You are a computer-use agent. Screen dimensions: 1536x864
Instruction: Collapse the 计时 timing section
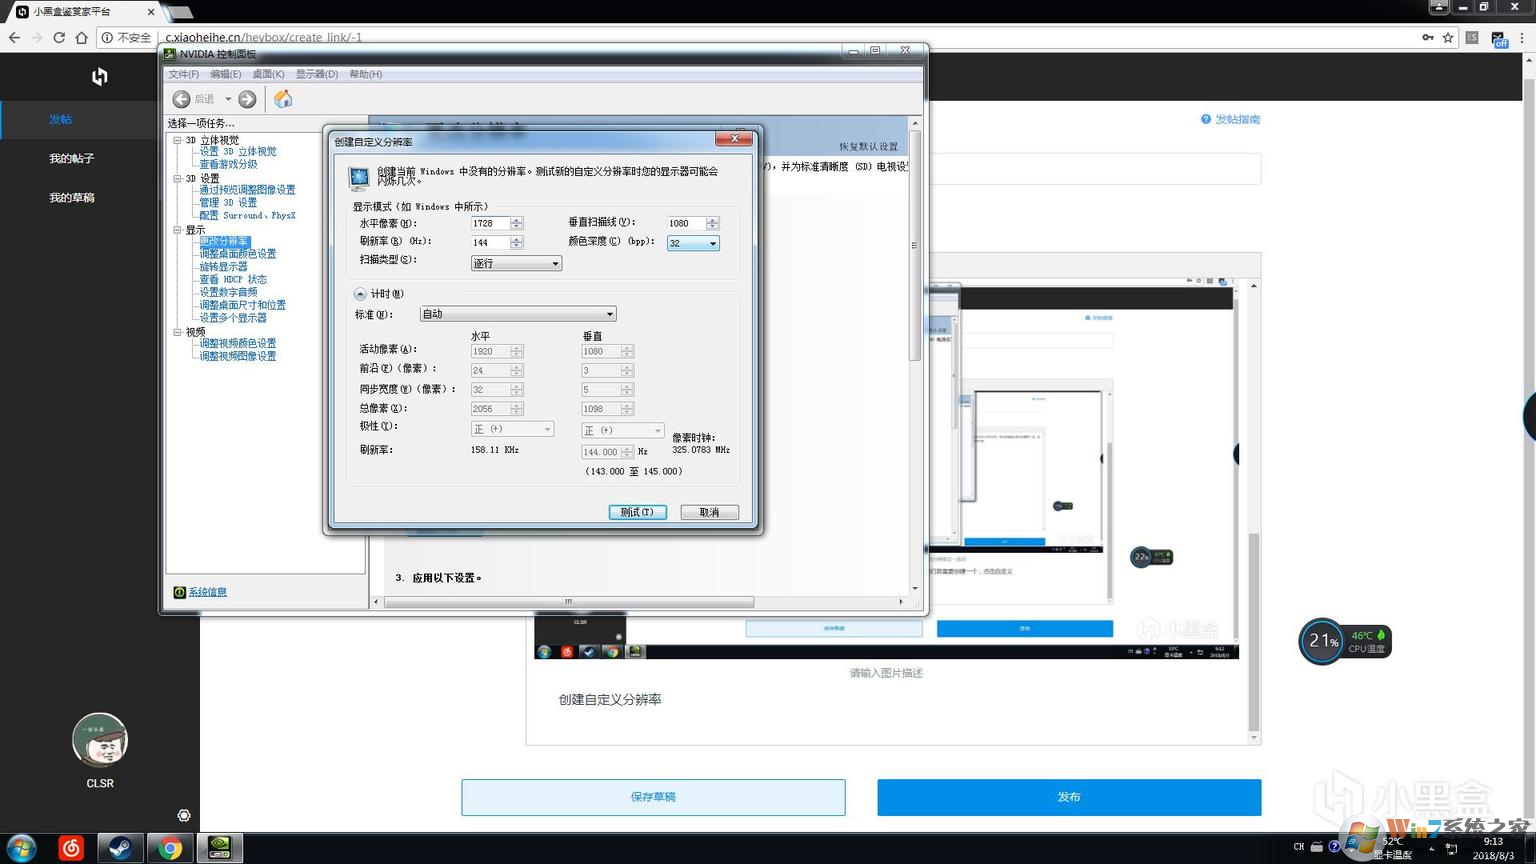pyautogui.click(x=360, y=294)
